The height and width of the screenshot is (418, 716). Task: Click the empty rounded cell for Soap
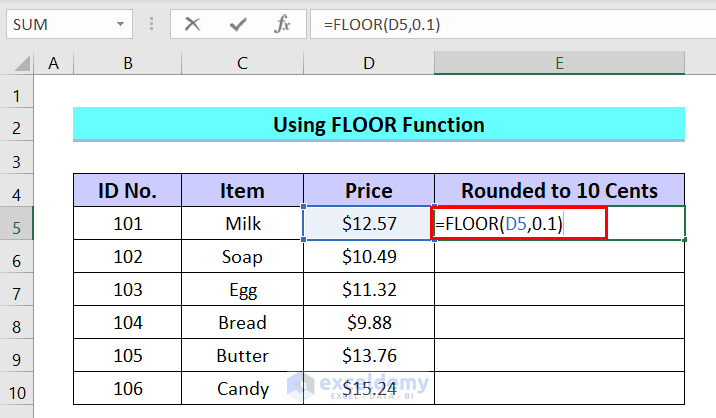(559, 257)
